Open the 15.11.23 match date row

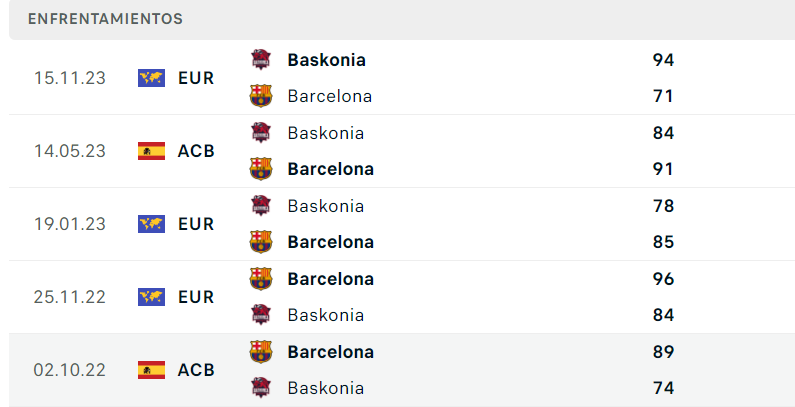point(69,78)
